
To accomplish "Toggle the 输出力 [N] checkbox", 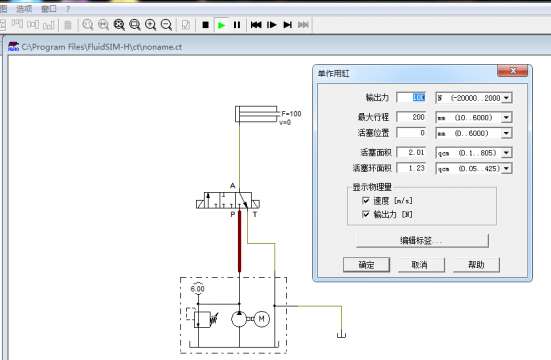I will tap(365, 214).
